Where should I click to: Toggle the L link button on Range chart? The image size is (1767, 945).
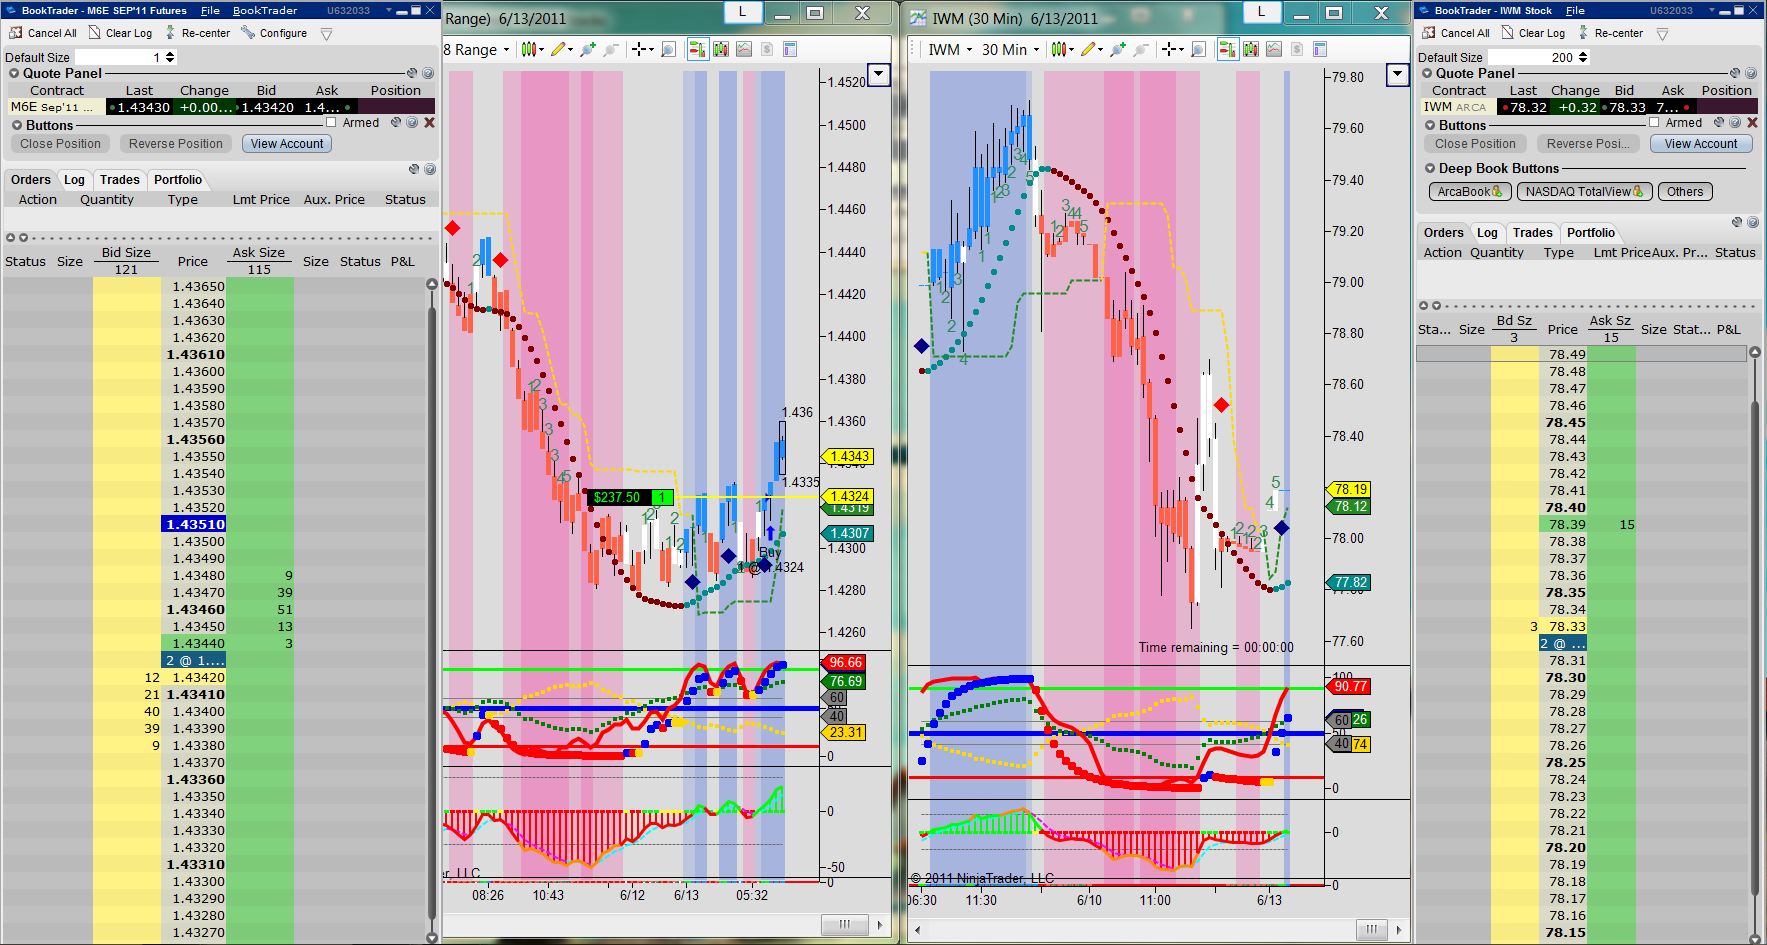pos(742,12)
